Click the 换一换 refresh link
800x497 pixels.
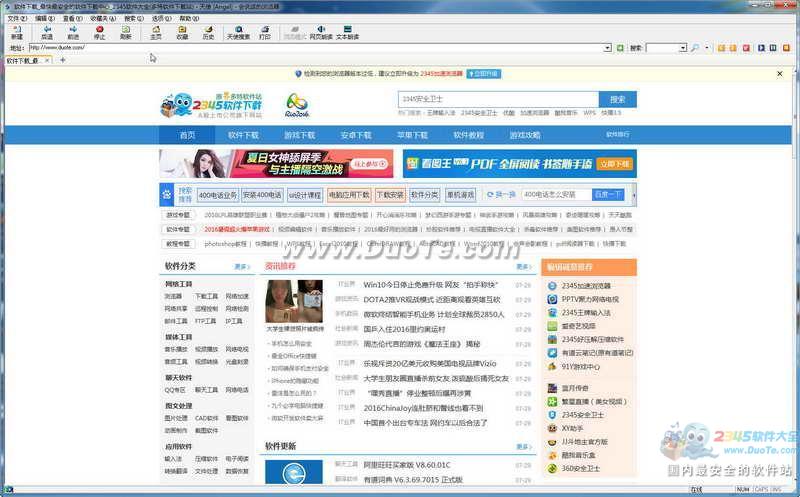click(502, 194)
